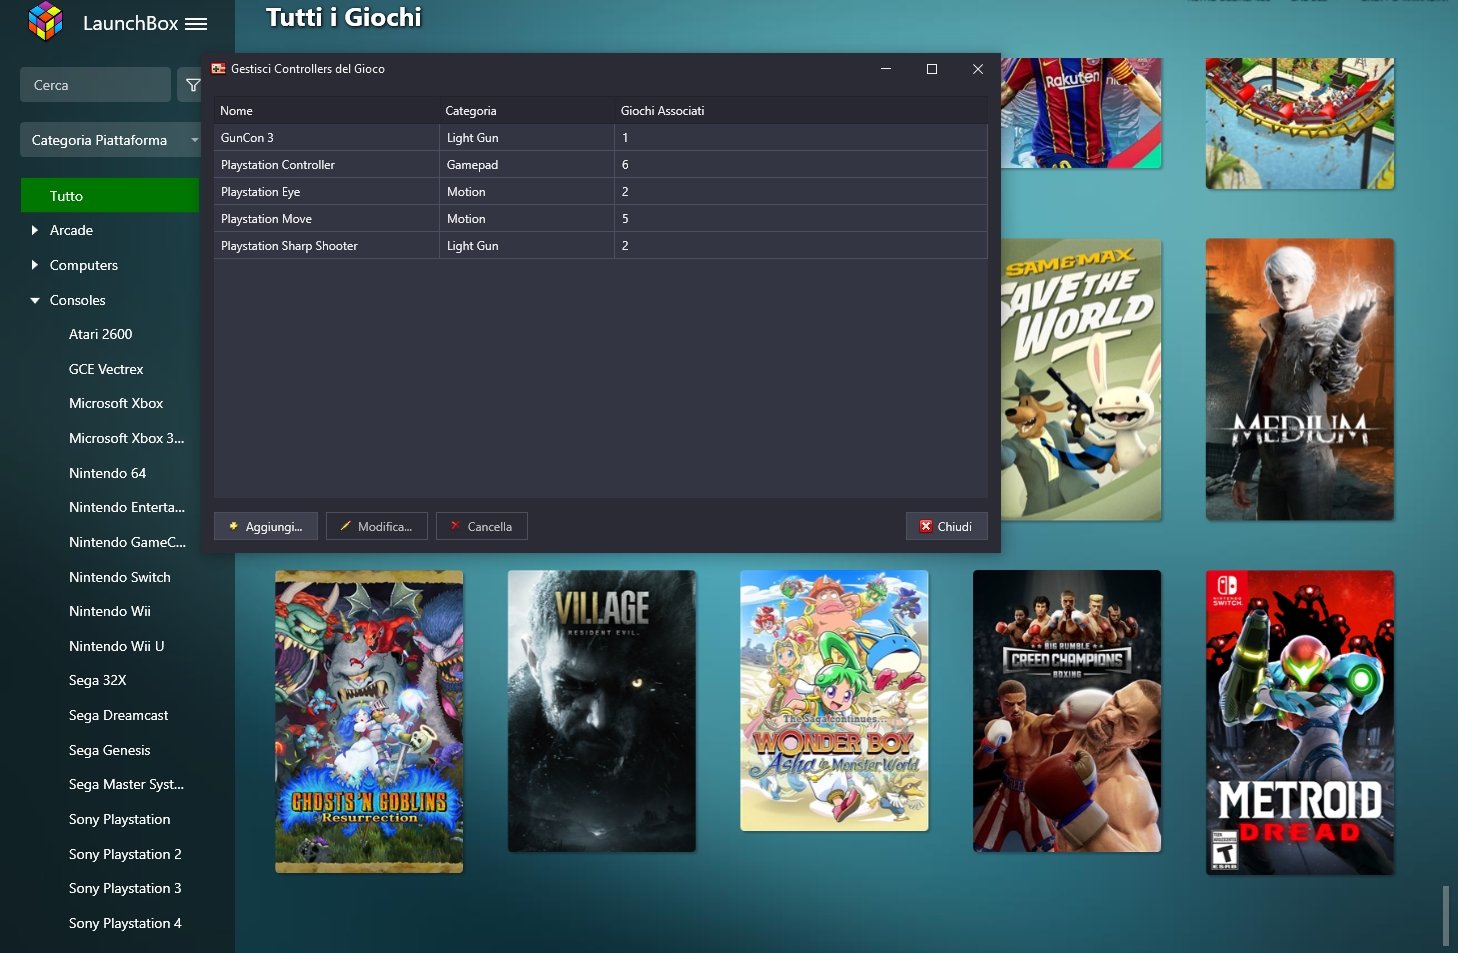Screen dimensions: 1458x953
Task: Select the Consoles category label
Action: [x=78, y=300]
